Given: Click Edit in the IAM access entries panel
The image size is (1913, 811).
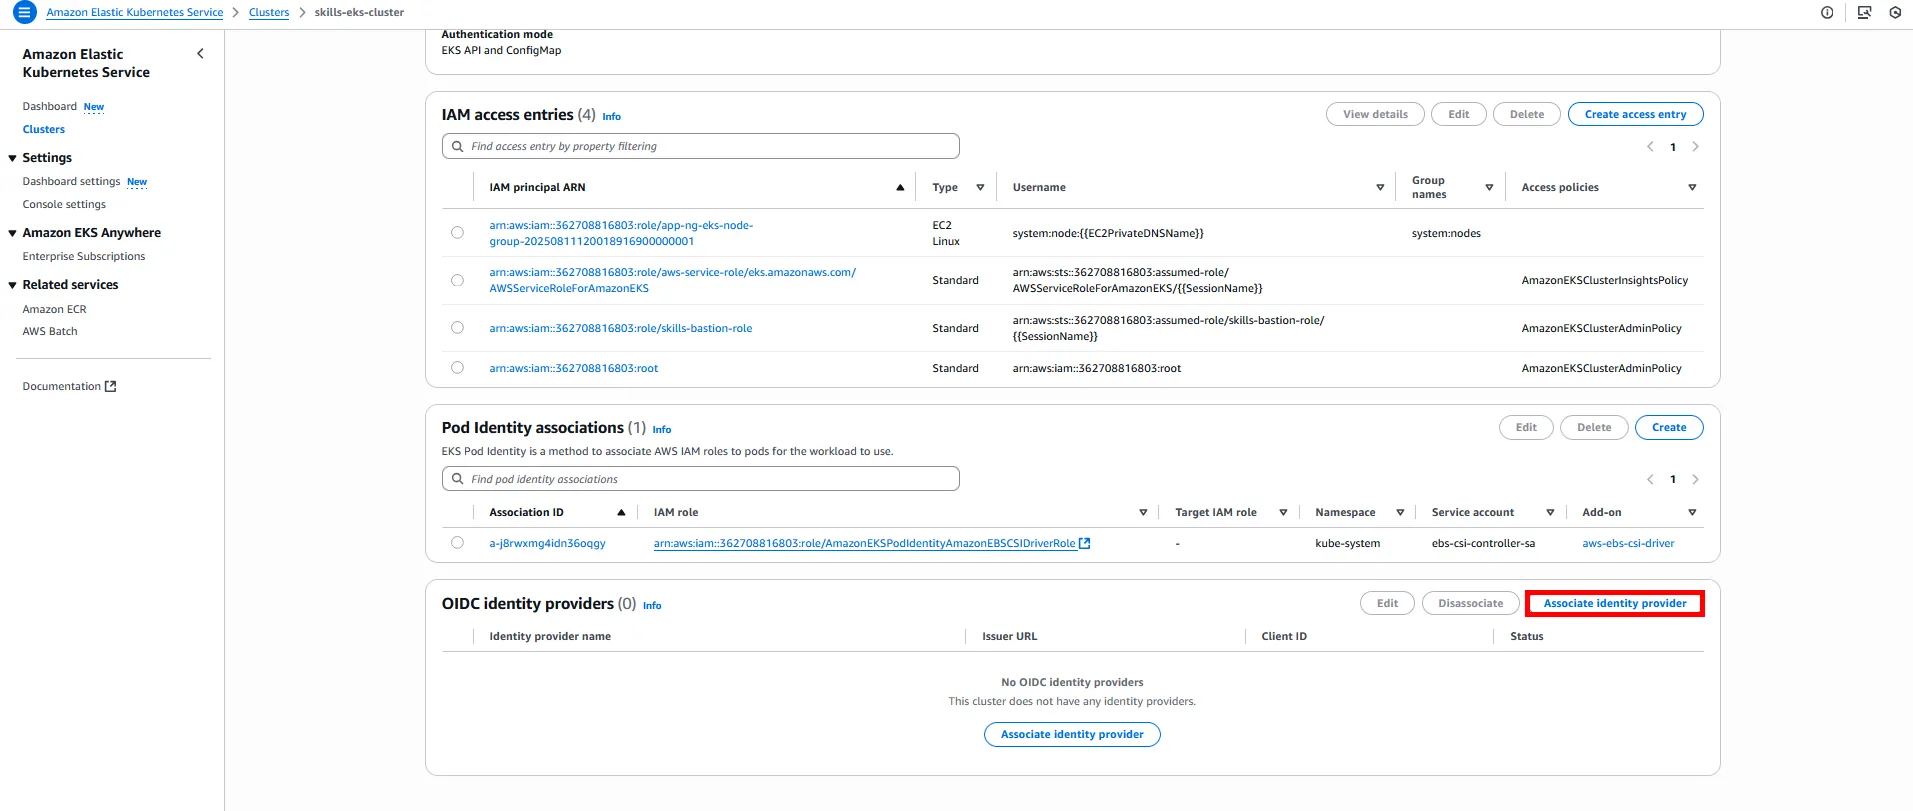Looking at the screenshot, I should click(1459, 114).
